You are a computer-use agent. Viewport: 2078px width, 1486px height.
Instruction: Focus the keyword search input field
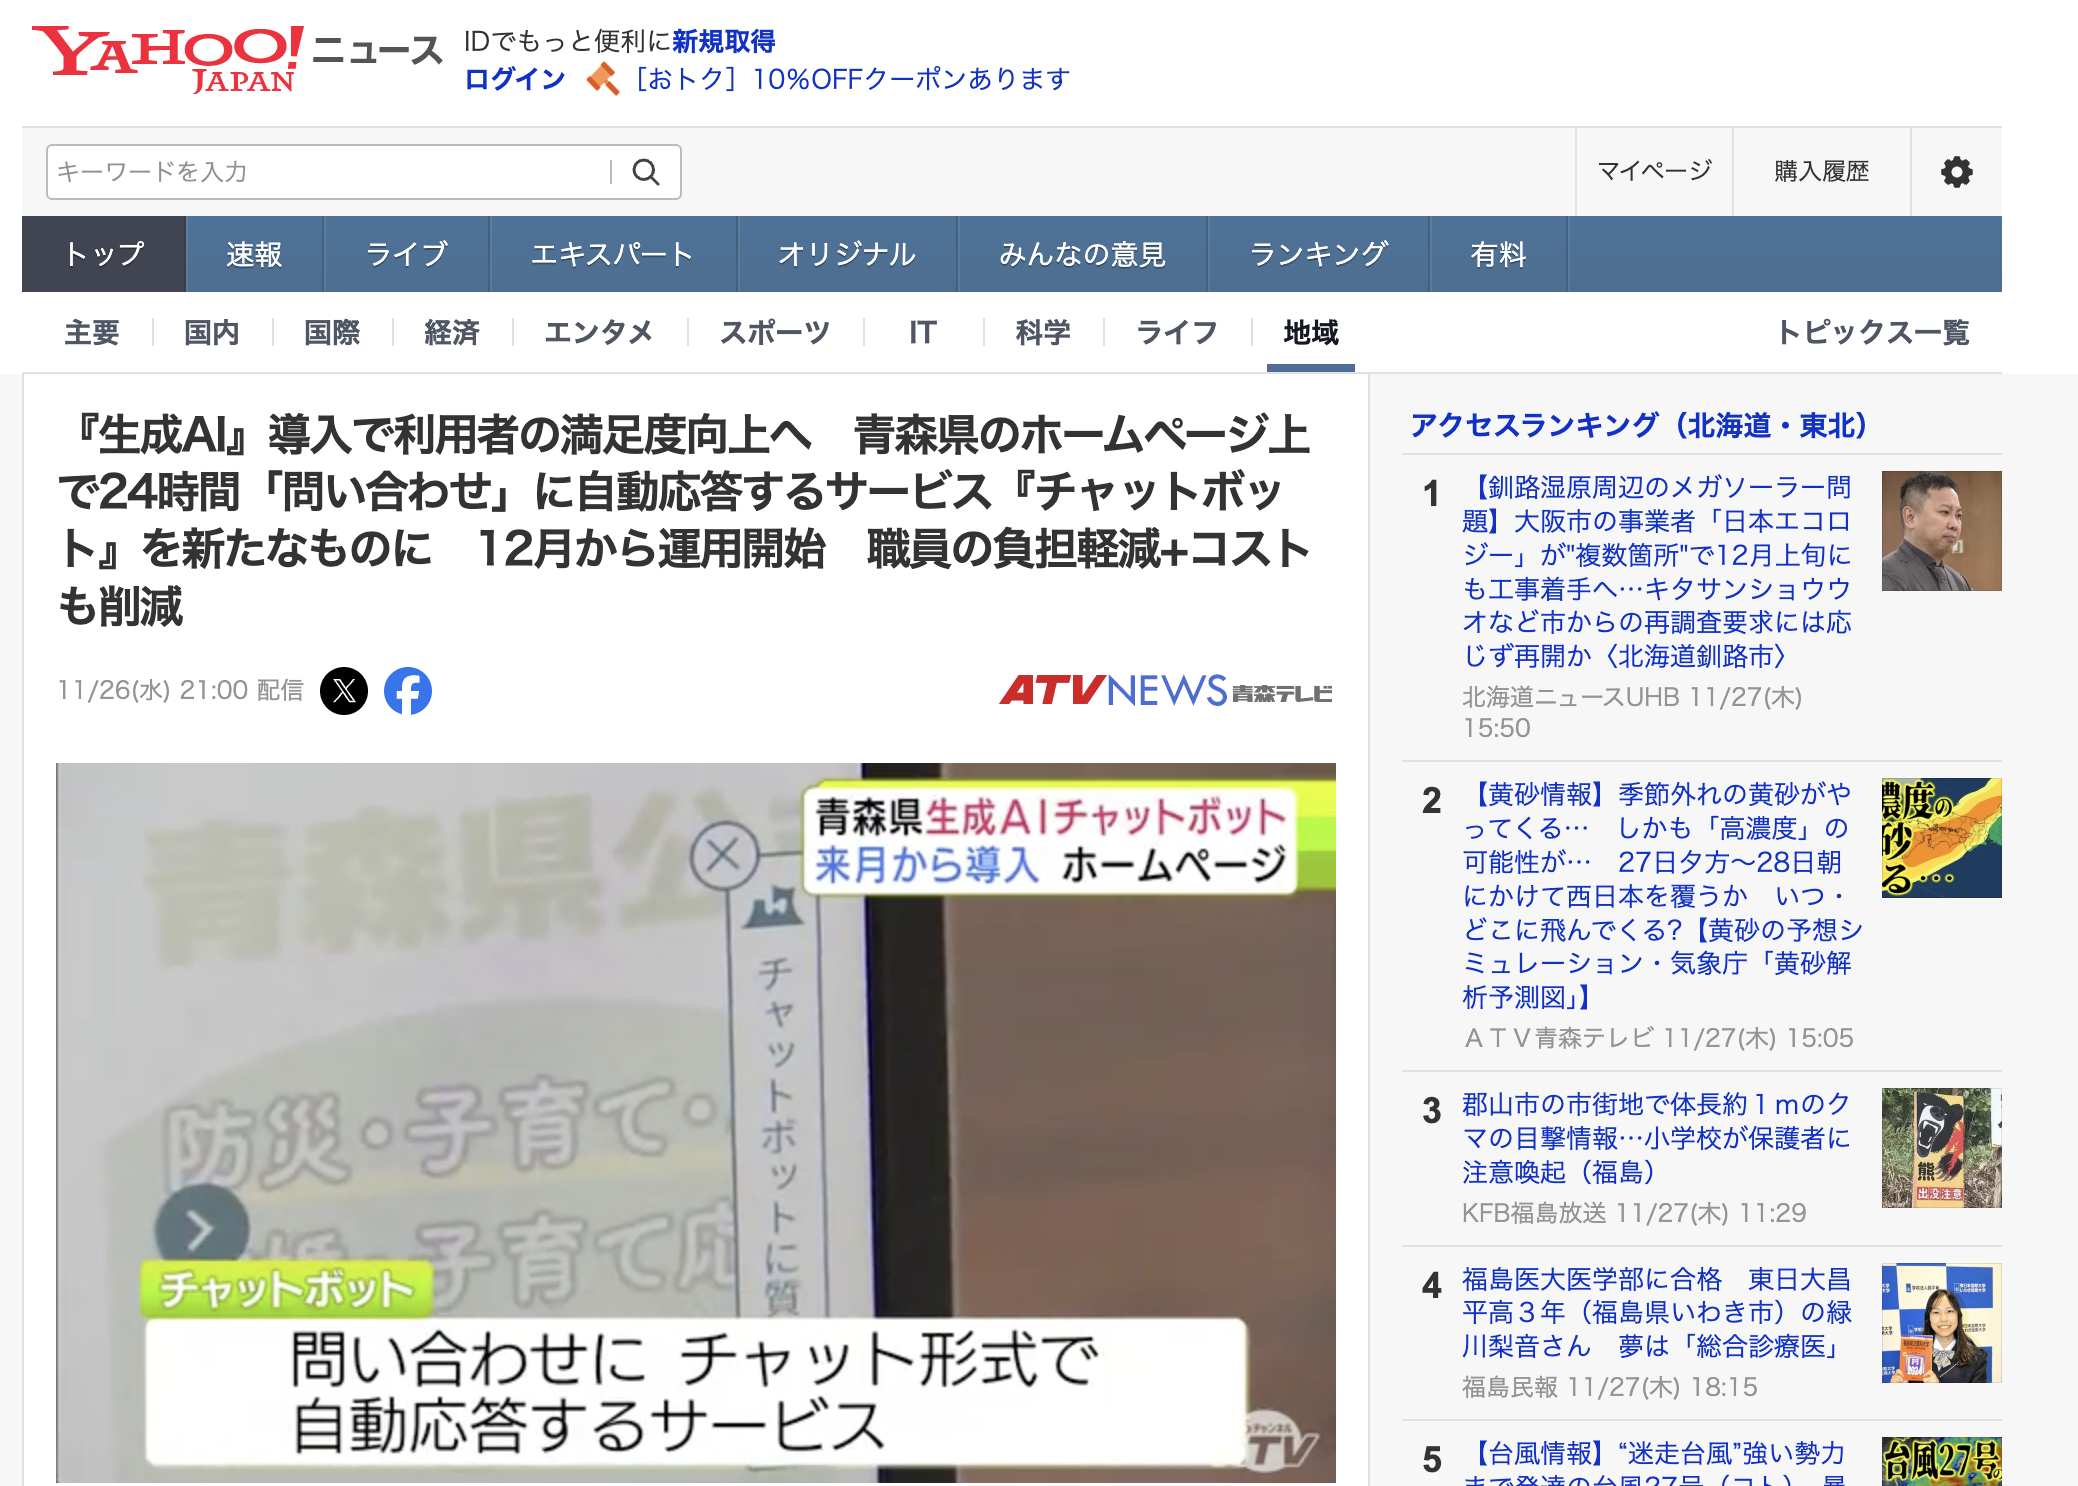pos(330,172)
